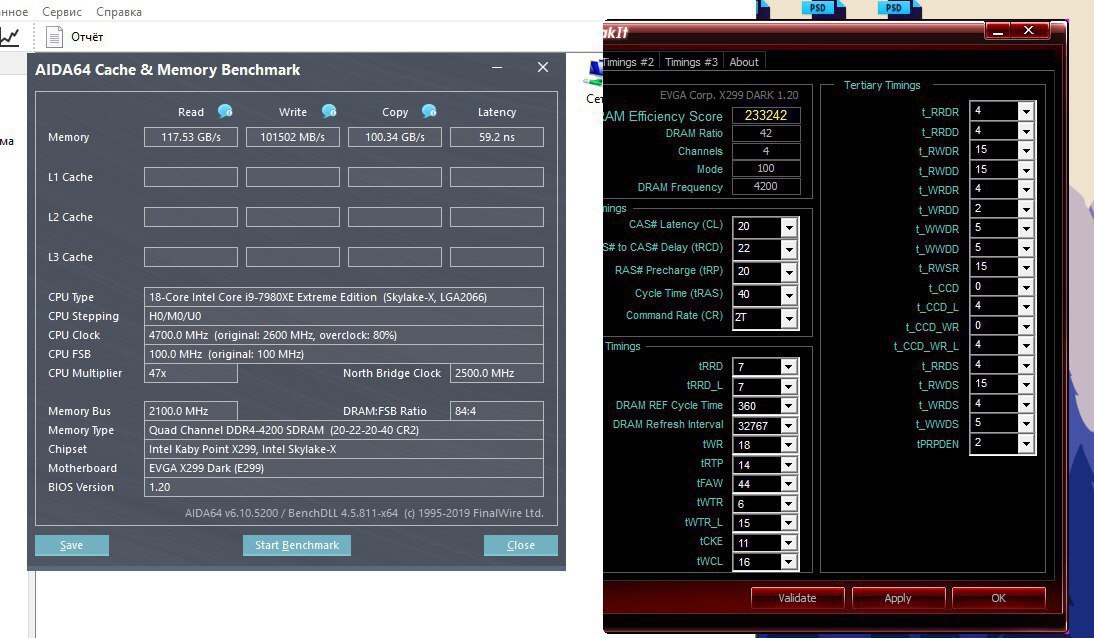Click the DRAM Ratio 42 field
The image size is (1094, 638).
click(765, 133)
